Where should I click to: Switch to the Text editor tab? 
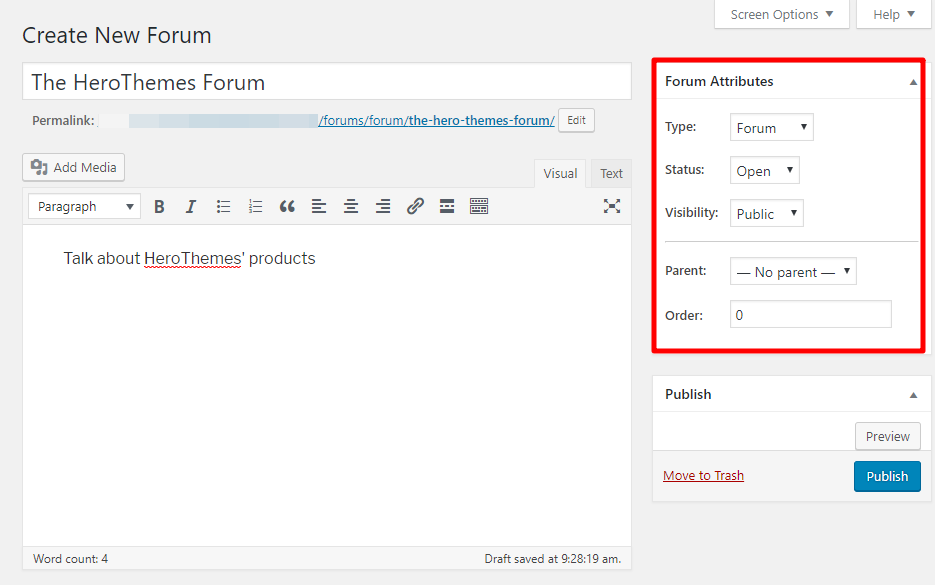pos(611,174)
